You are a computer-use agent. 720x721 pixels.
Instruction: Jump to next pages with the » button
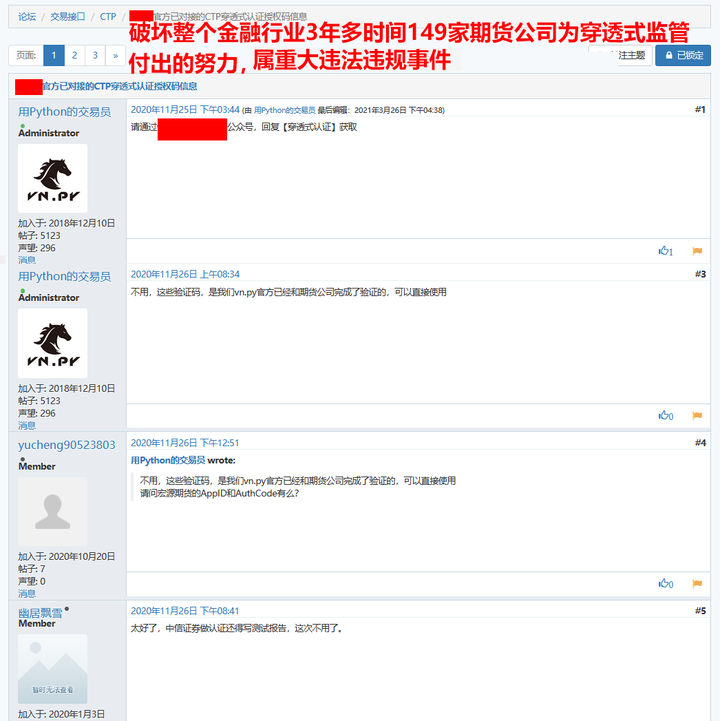click(115, 55)
